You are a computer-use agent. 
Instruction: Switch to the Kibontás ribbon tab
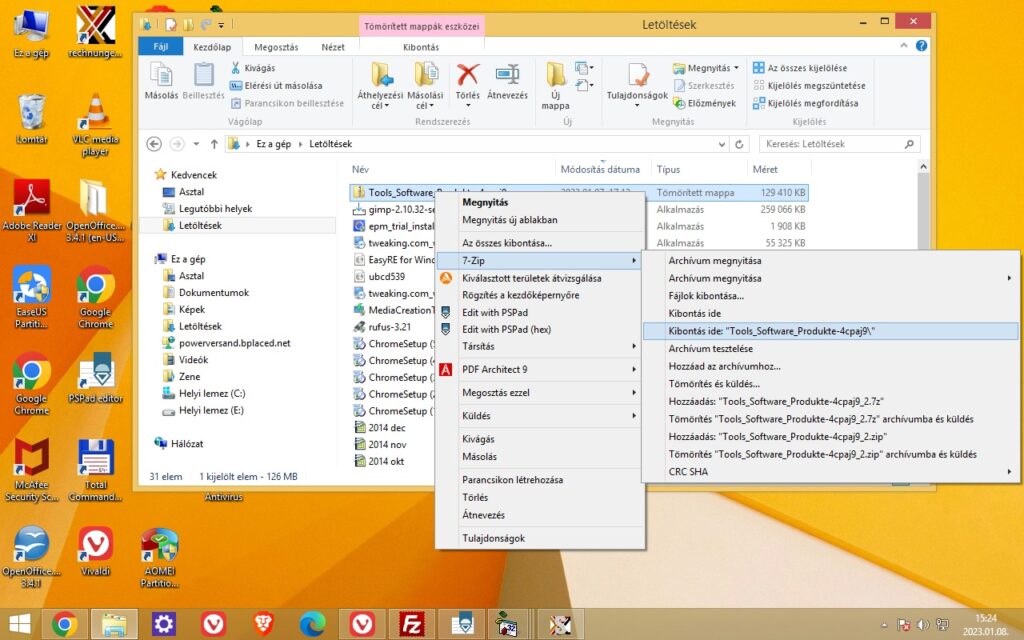[421, 47]
